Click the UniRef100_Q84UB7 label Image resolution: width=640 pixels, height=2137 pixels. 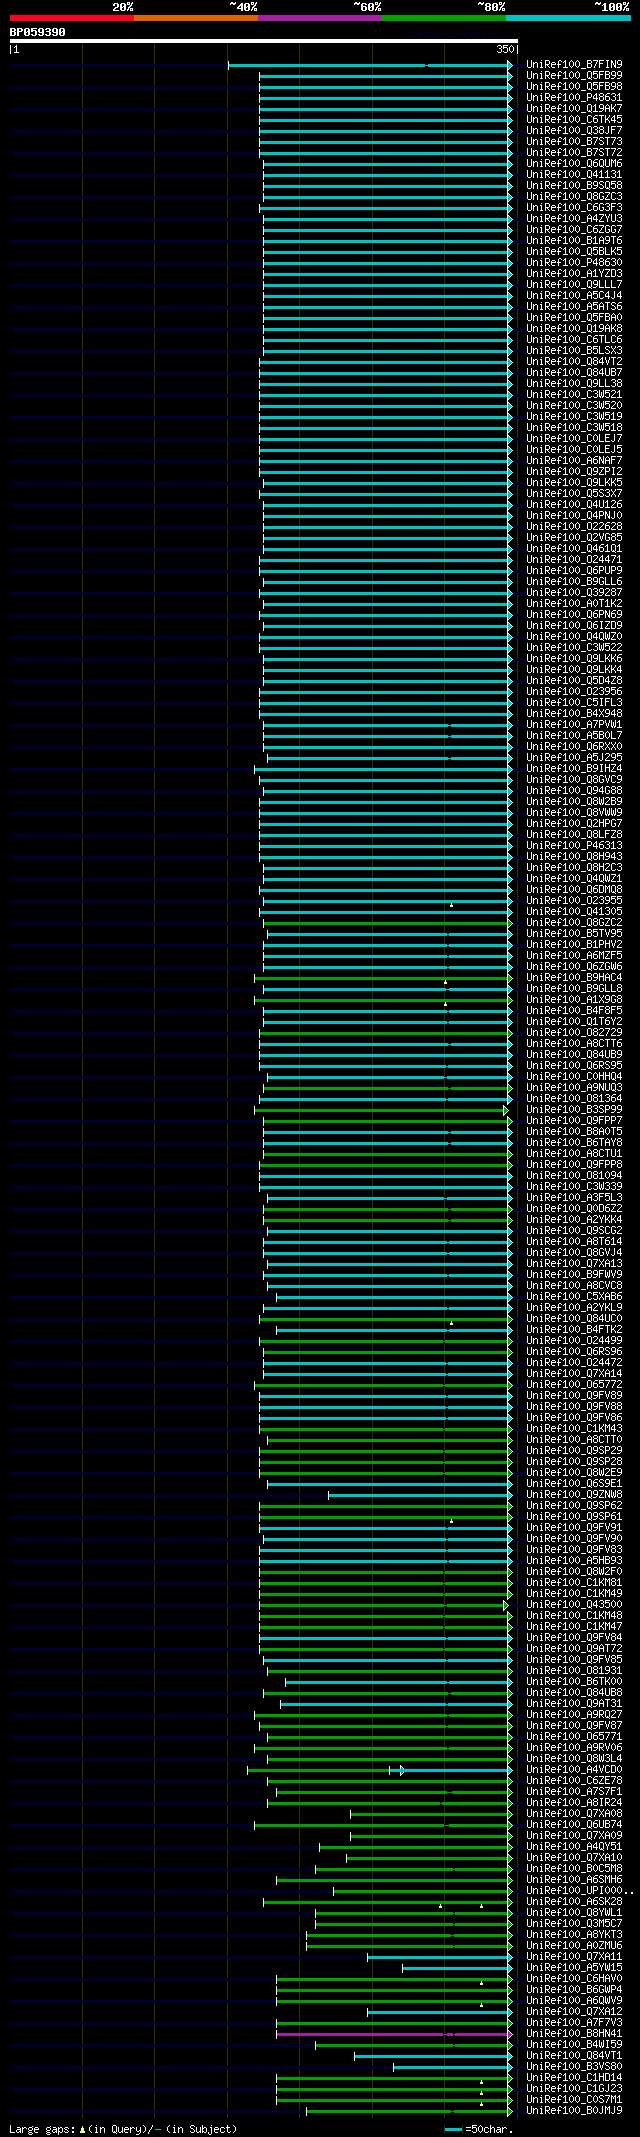pos(574,373)
